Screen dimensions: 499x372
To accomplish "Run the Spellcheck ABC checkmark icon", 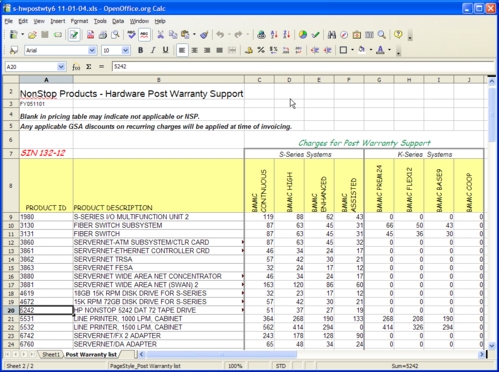I will [x=132, y=35].
